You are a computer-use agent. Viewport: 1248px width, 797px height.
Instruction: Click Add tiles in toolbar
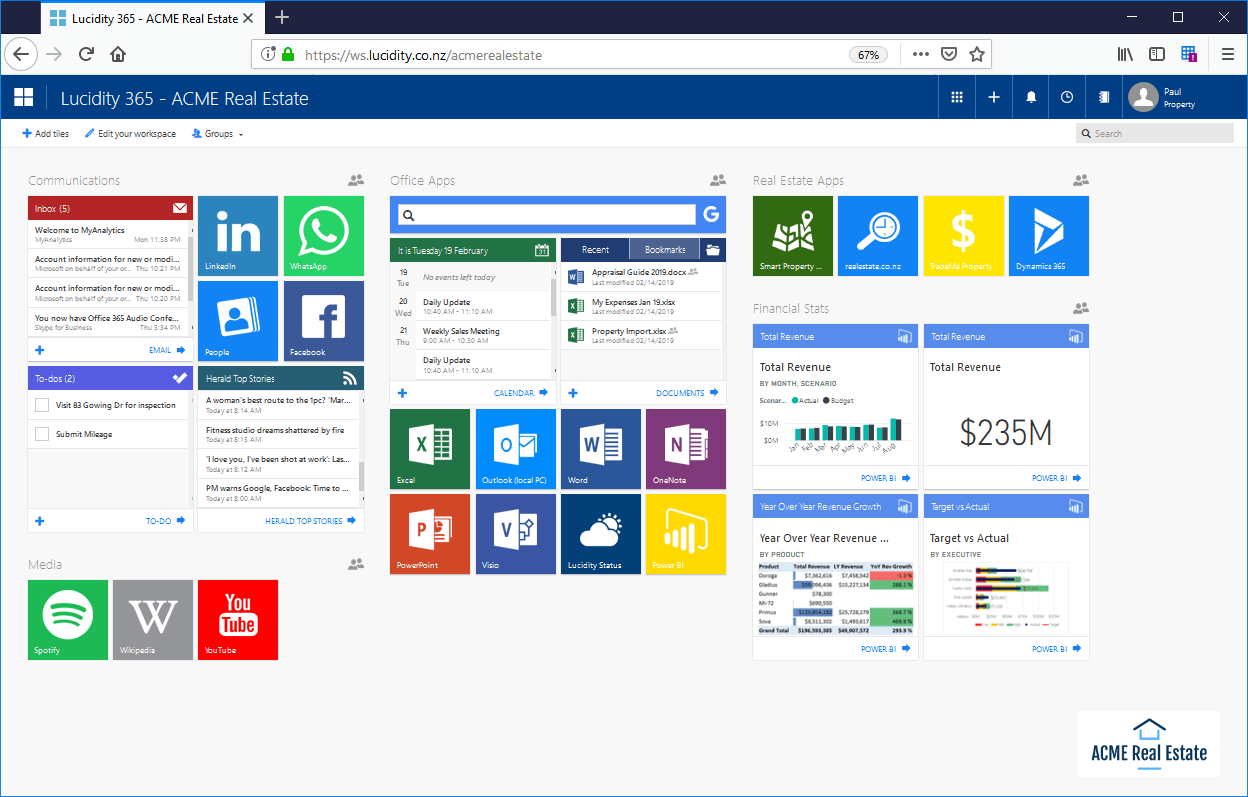click(x=46, y=134)
